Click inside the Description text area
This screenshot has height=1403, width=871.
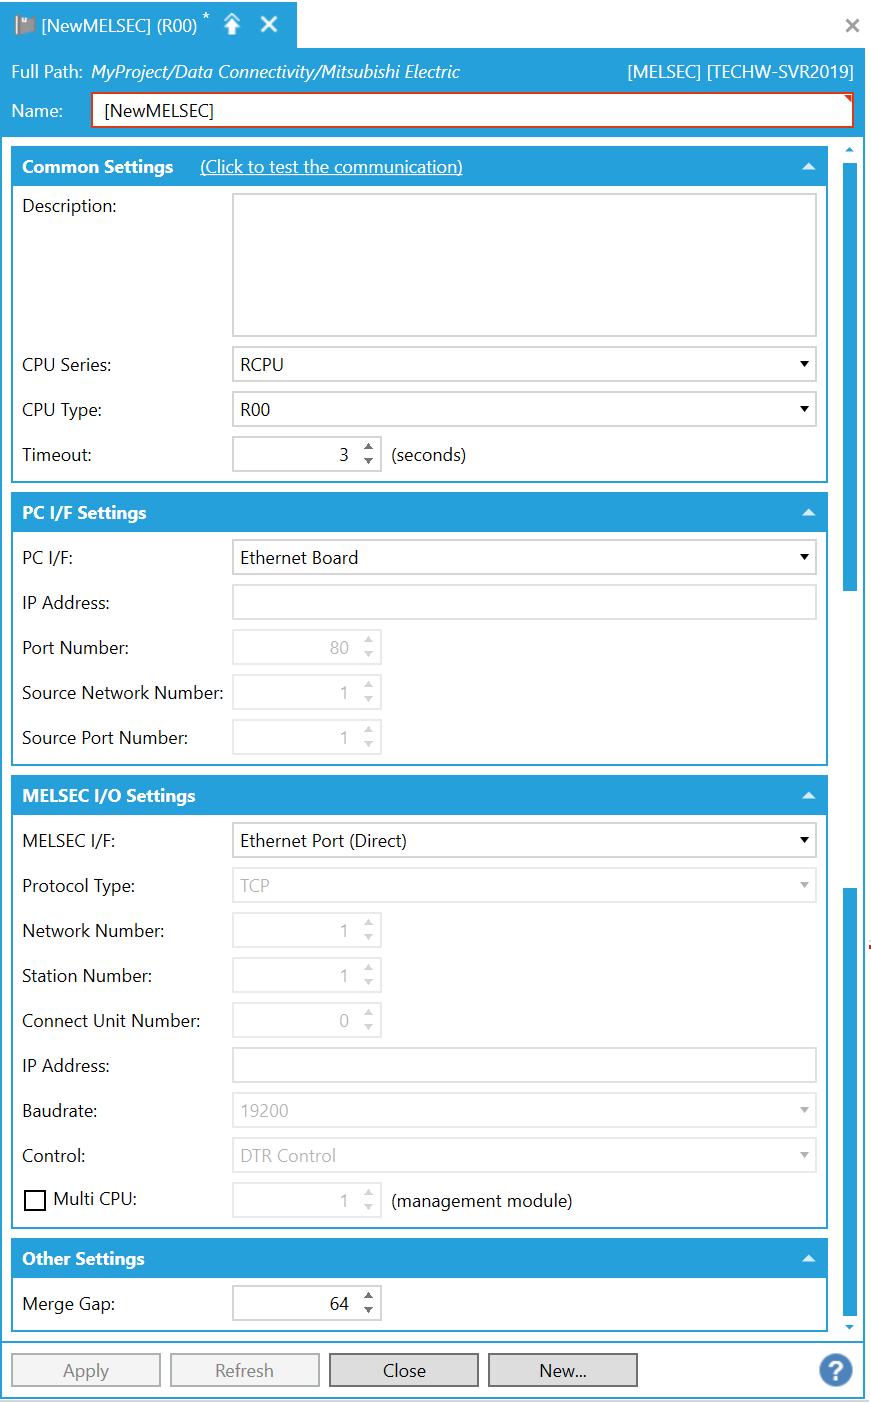tap(524, 265)
